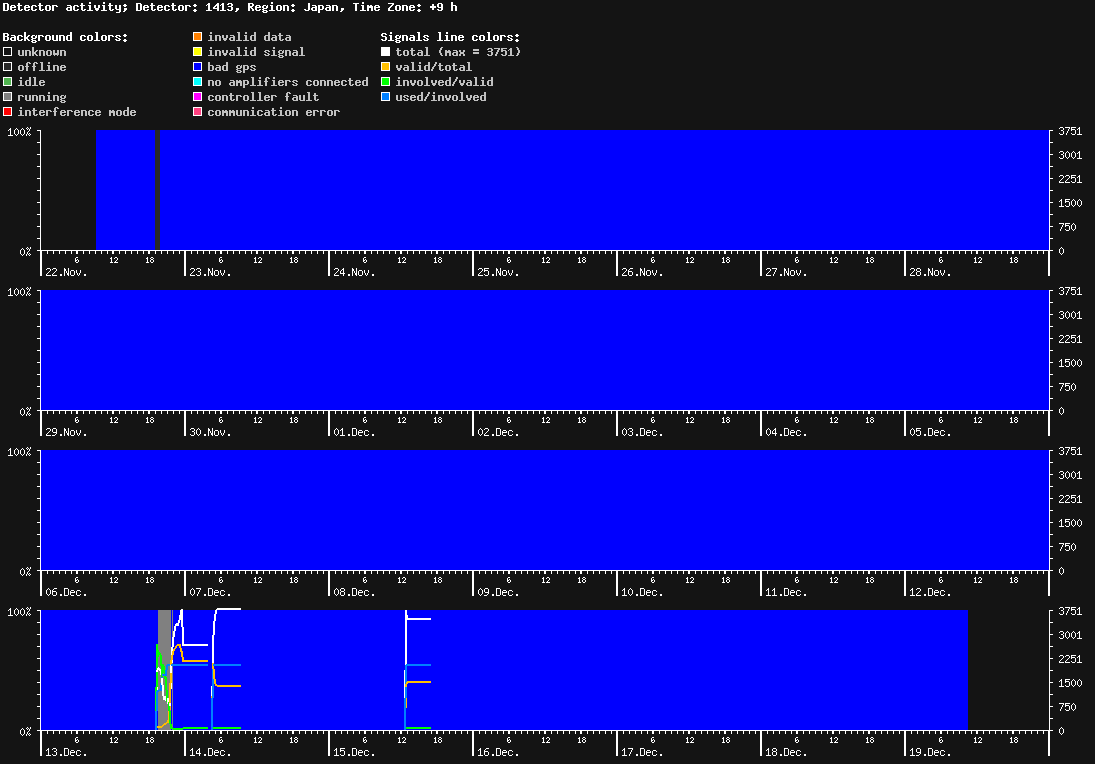Select the 14.Dec. date marker
This screenshot has height=764, width=1095.
[x=211, y=752]
